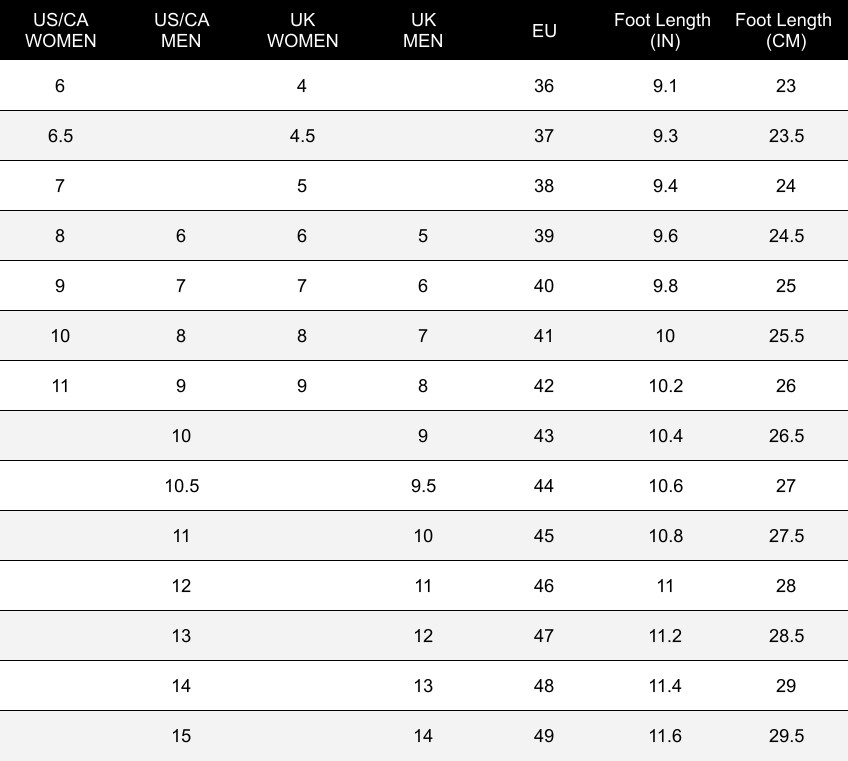Click the US/CA MEN column header
The width and height of the screenshot is (848, 761).
pyautogui.click(x=181, y=30)
